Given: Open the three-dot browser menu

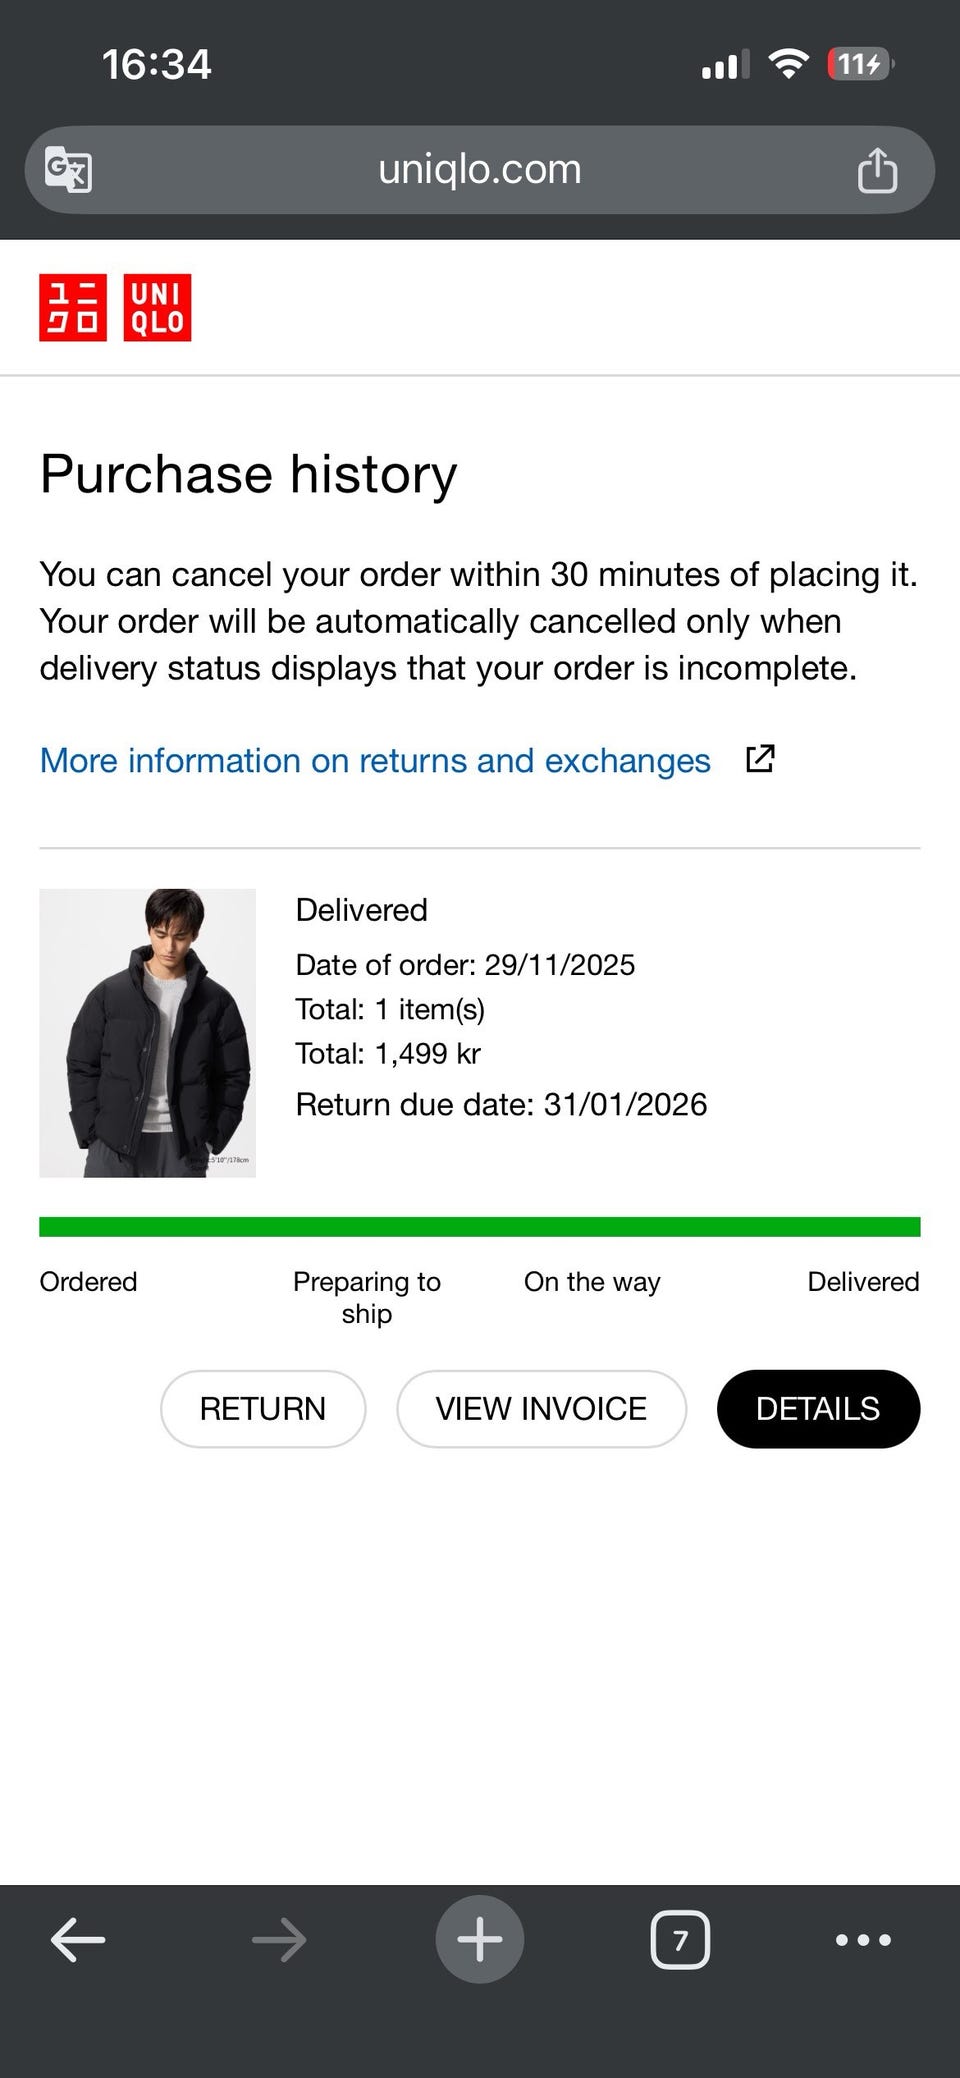Looking at the screenshot, I should pyautogui.click(x=863, y=1939).
